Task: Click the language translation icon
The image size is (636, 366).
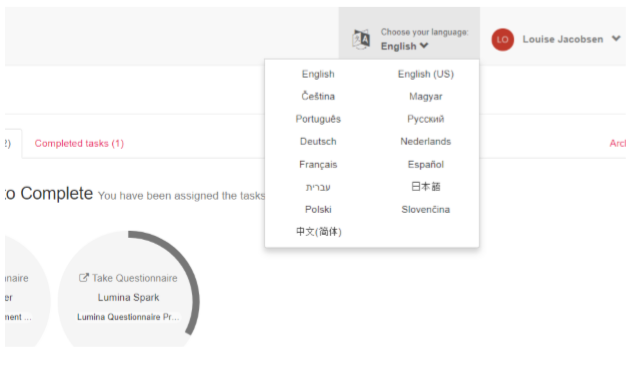Action: click(361, 39)
